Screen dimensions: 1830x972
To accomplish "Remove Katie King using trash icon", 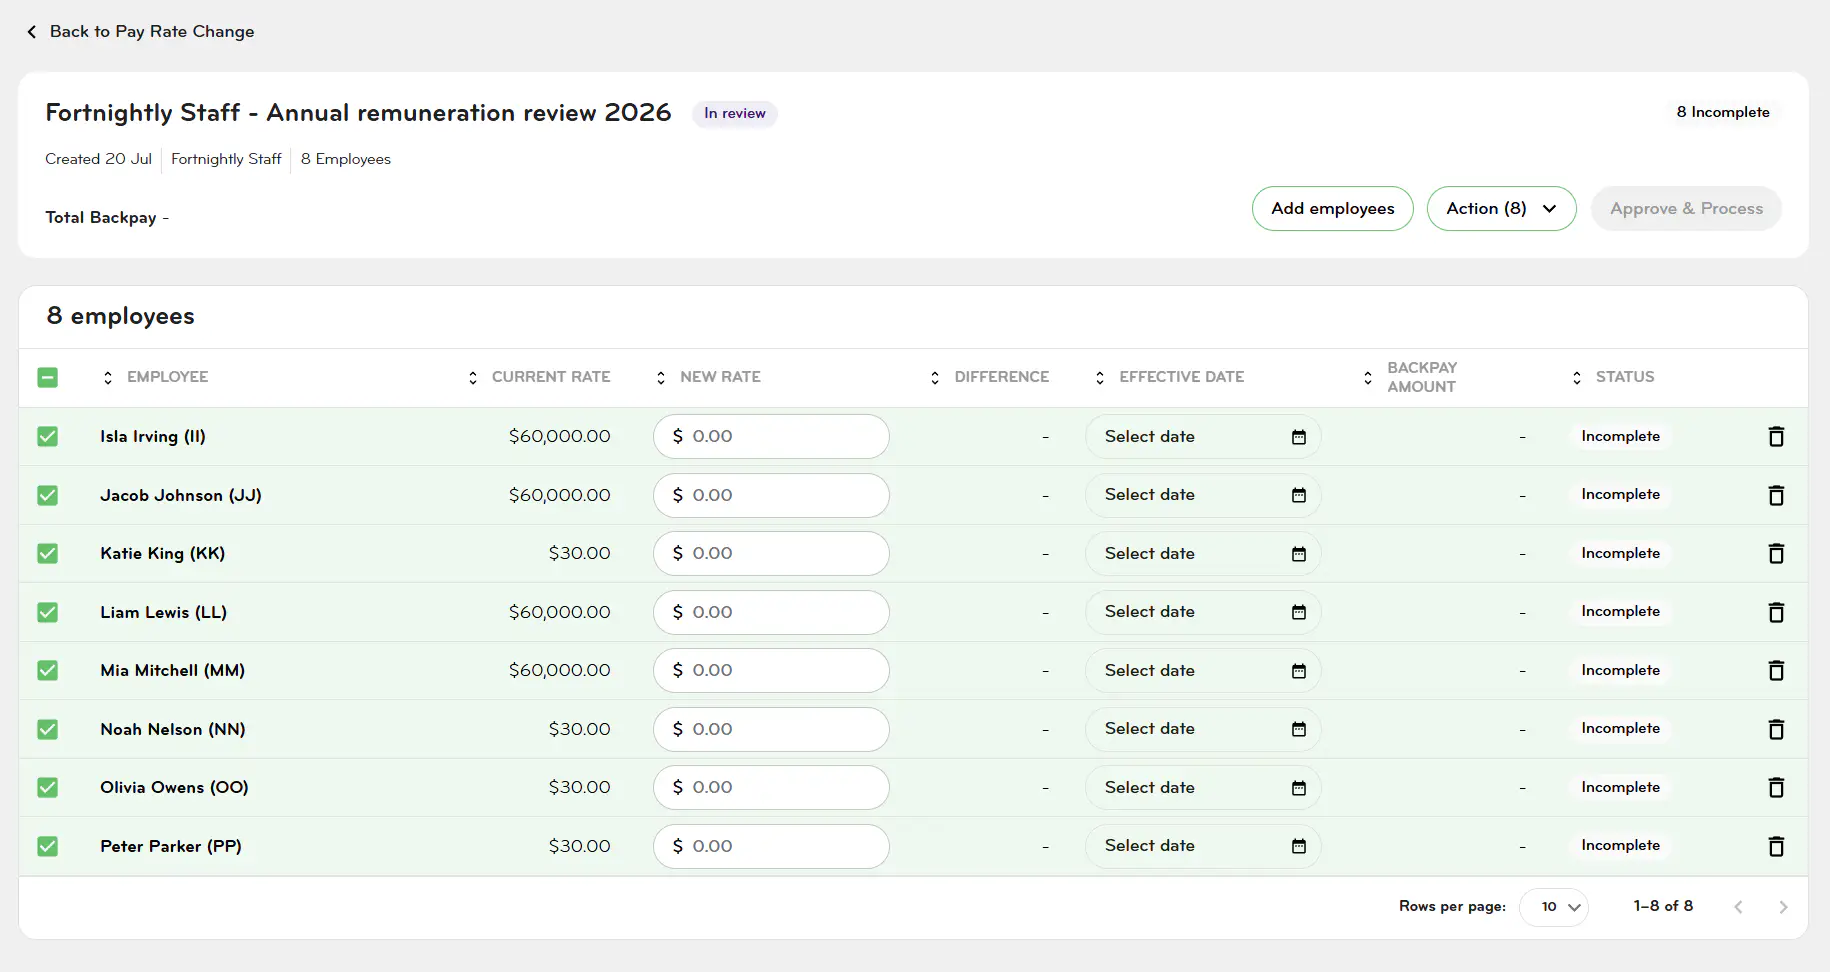I will (x=1776, y=553).
